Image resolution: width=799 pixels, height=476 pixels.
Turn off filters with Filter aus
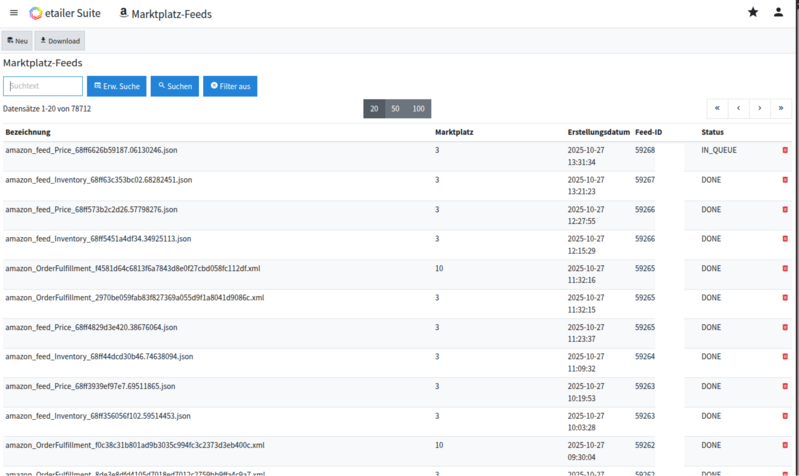tap(230, 87)
